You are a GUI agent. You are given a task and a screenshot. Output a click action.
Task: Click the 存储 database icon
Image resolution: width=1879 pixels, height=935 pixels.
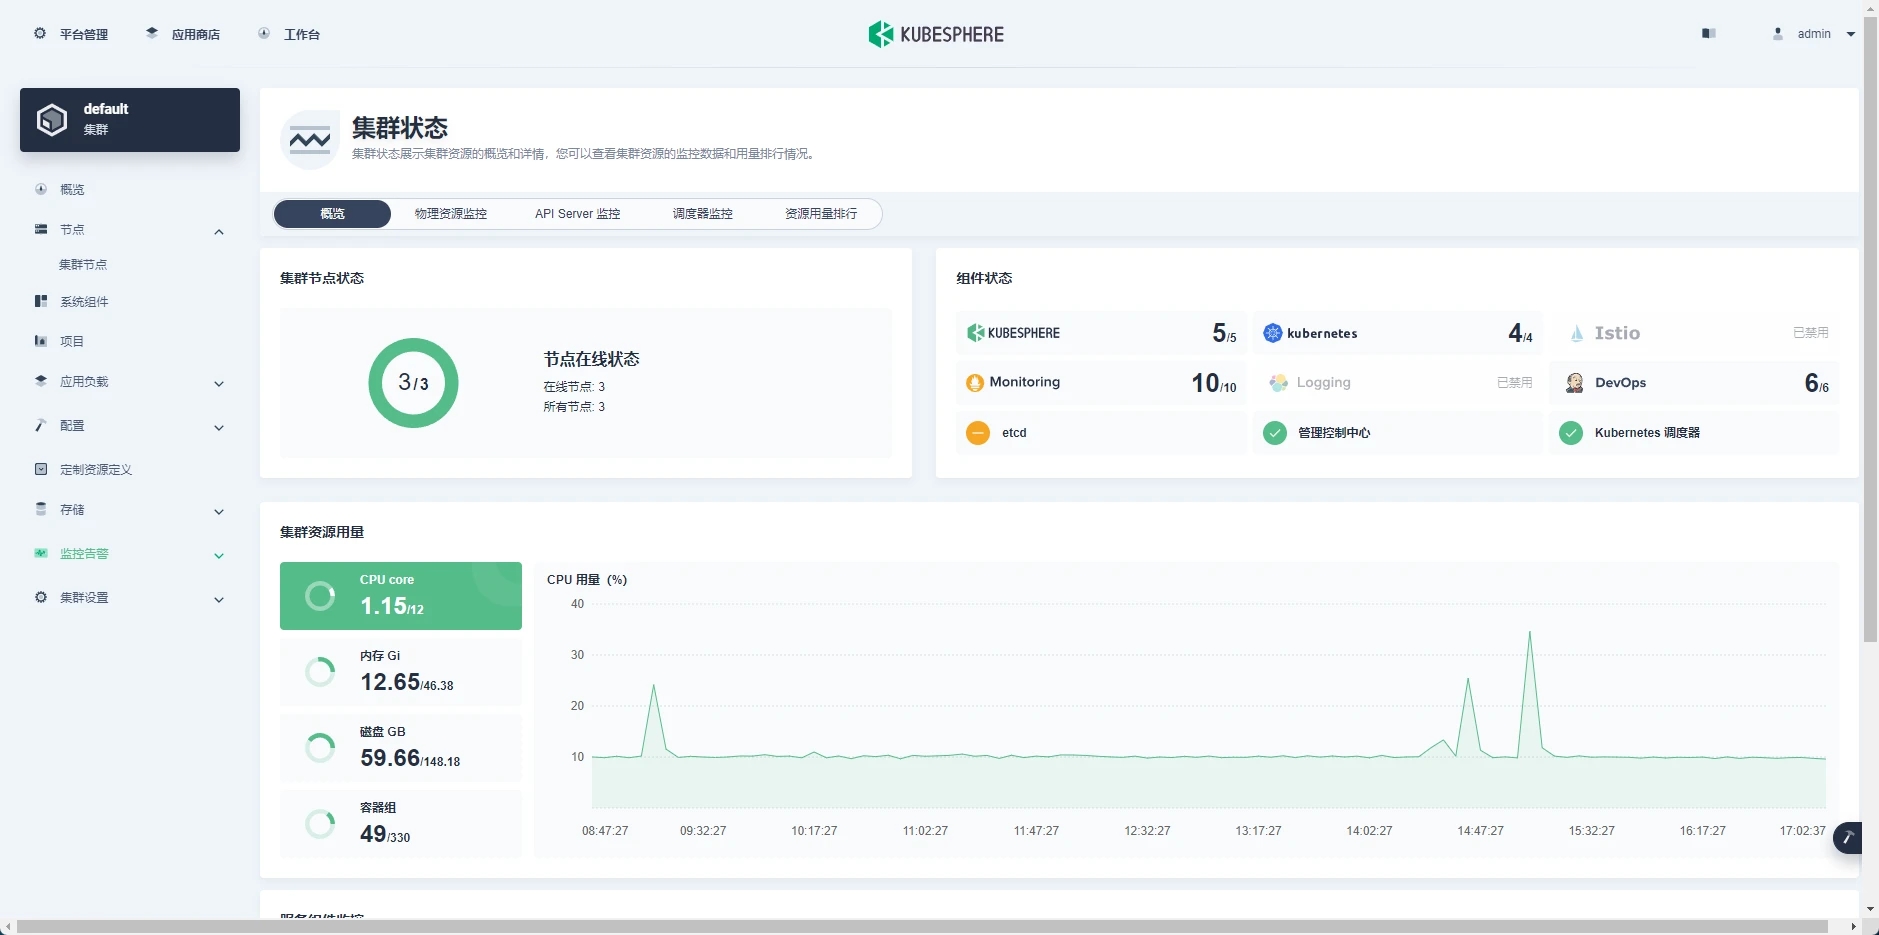click(41, 509)
